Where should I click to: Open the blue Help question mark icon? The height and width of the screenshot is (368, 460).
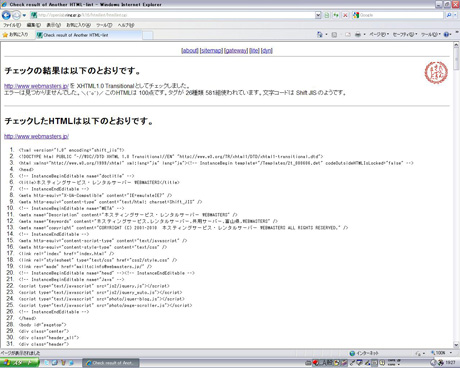447,35
